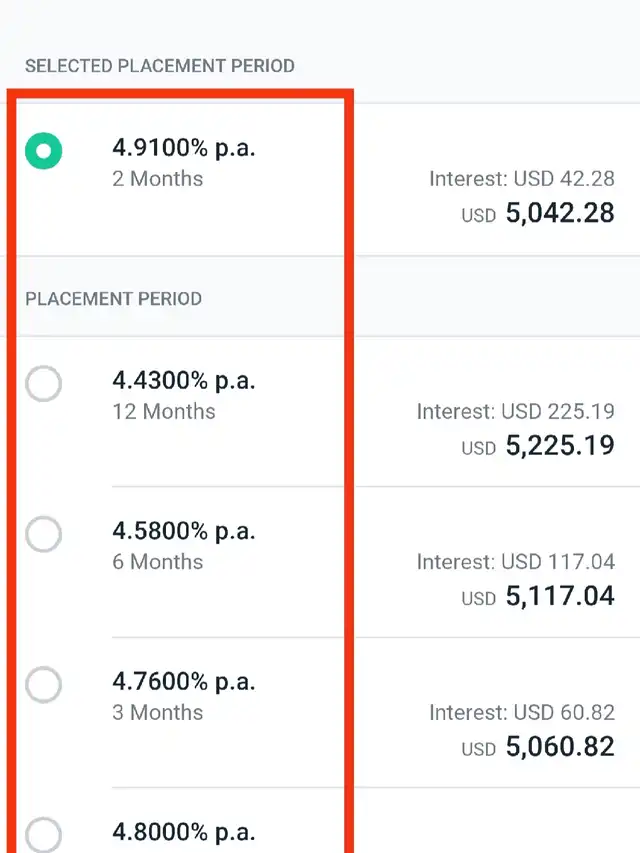Select the 4.8000% p.a. radio button

point(44,835)
